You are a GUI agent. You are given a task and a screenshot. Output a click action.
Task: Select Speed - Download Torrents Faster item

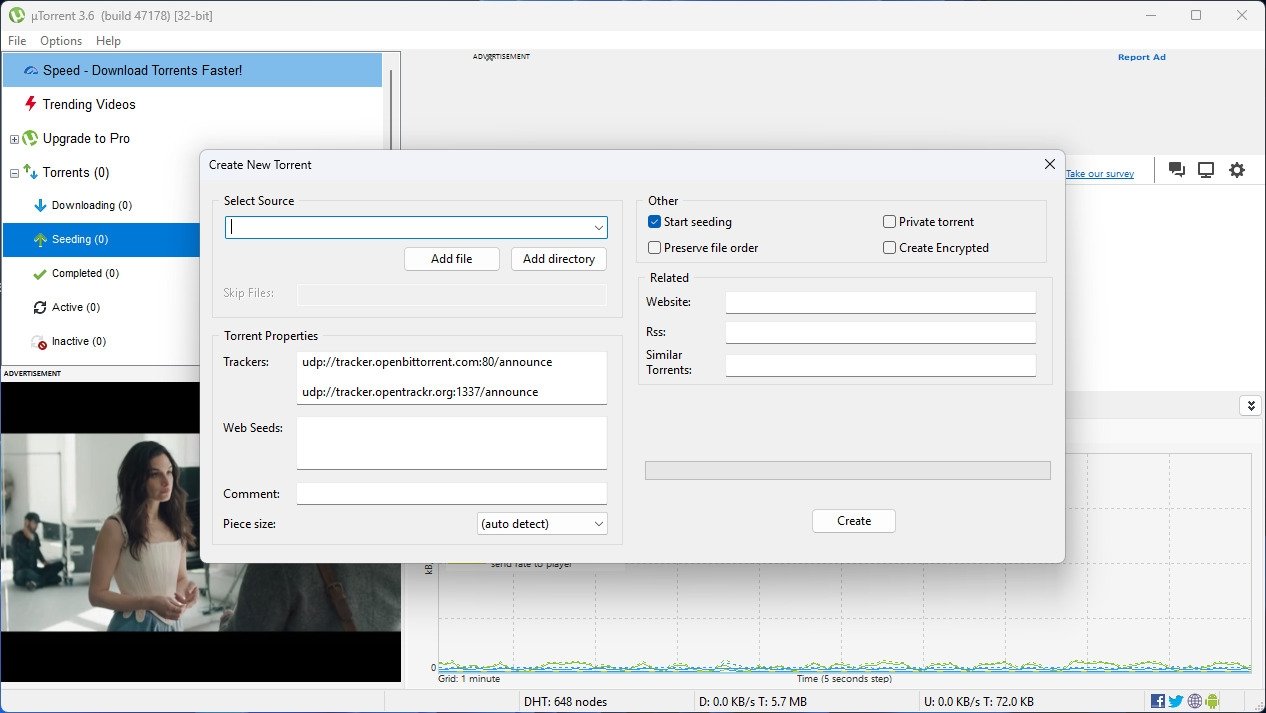pyautogui.click(x=192, y=71)
